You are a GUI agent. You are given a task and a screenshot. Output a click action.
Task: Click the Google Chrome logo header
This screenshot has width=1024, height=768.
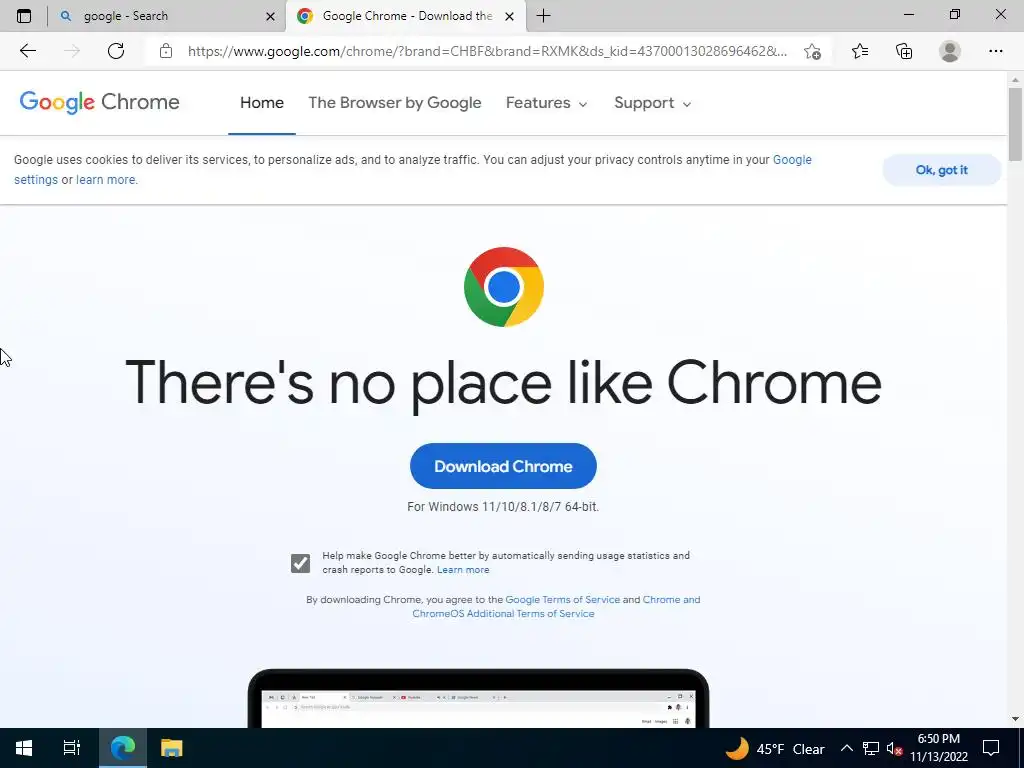[x=99, y=103]
